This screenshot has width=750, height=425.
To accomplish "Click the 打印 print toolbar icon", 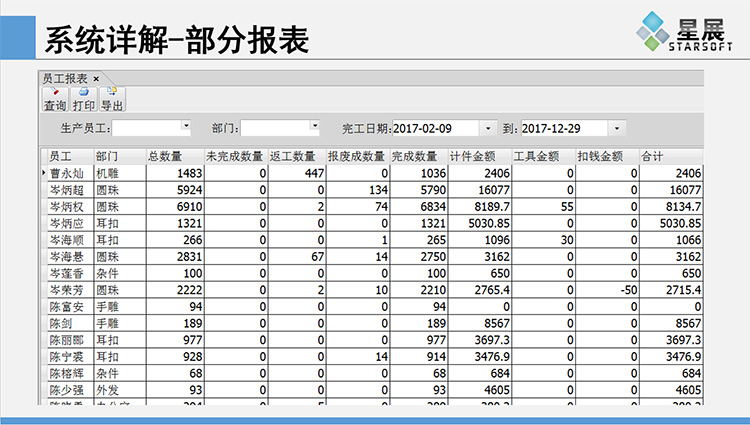I will point(84,99).
